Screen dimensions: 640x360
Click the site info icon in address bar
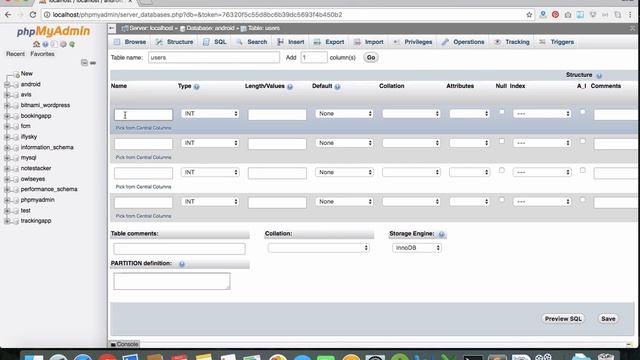tap(47, 15)
